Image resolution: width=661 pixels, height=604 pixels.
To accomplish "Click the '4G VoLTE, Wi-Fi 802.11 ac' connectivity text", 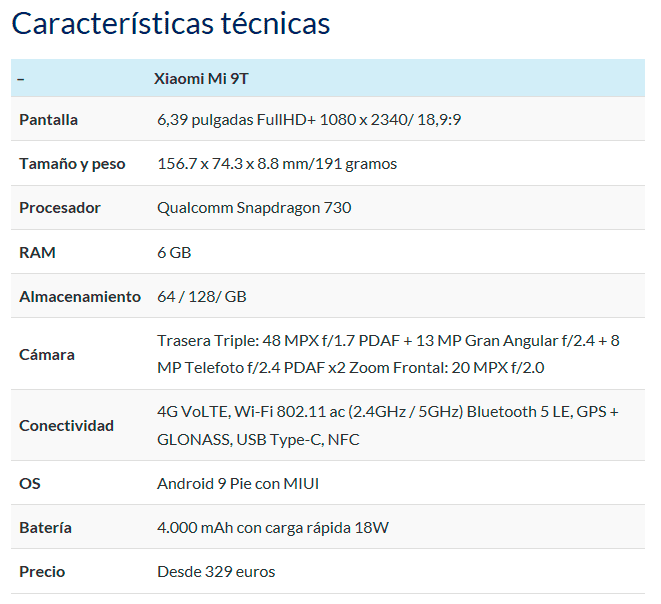I will [388, 426].
